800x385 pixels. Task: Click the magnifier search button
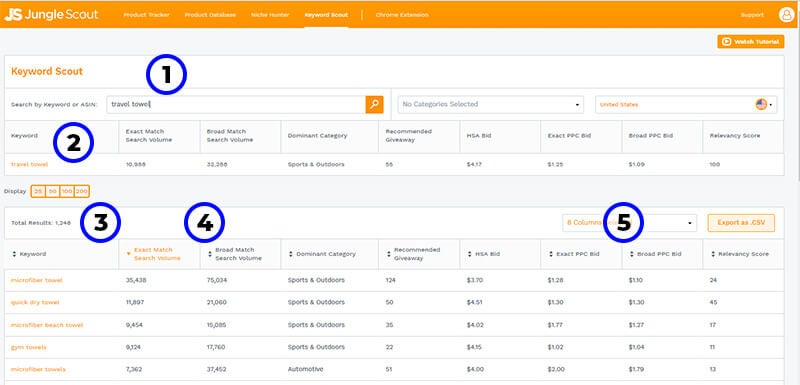(374, 105)
